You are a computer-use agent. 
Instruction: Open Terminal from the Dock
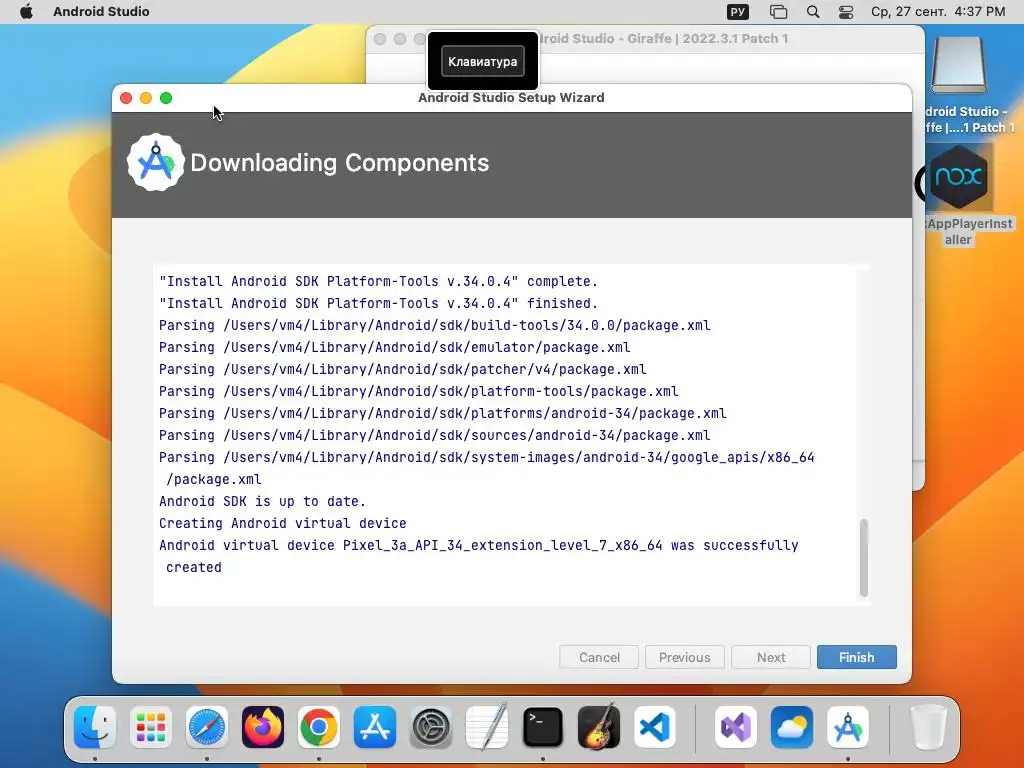coord(543,727)
